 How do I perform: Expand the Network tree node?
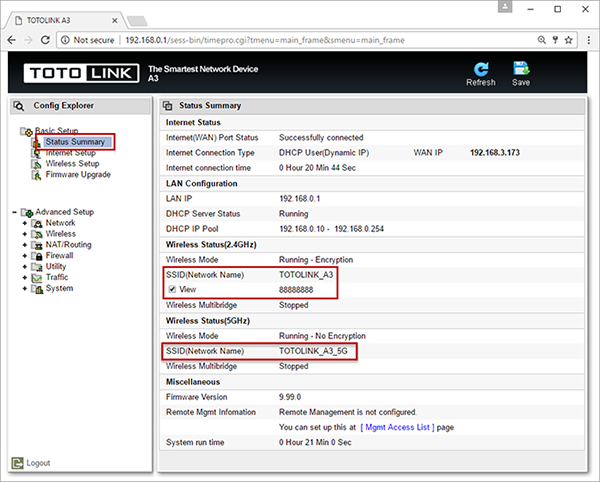click(x=25, y=223)
